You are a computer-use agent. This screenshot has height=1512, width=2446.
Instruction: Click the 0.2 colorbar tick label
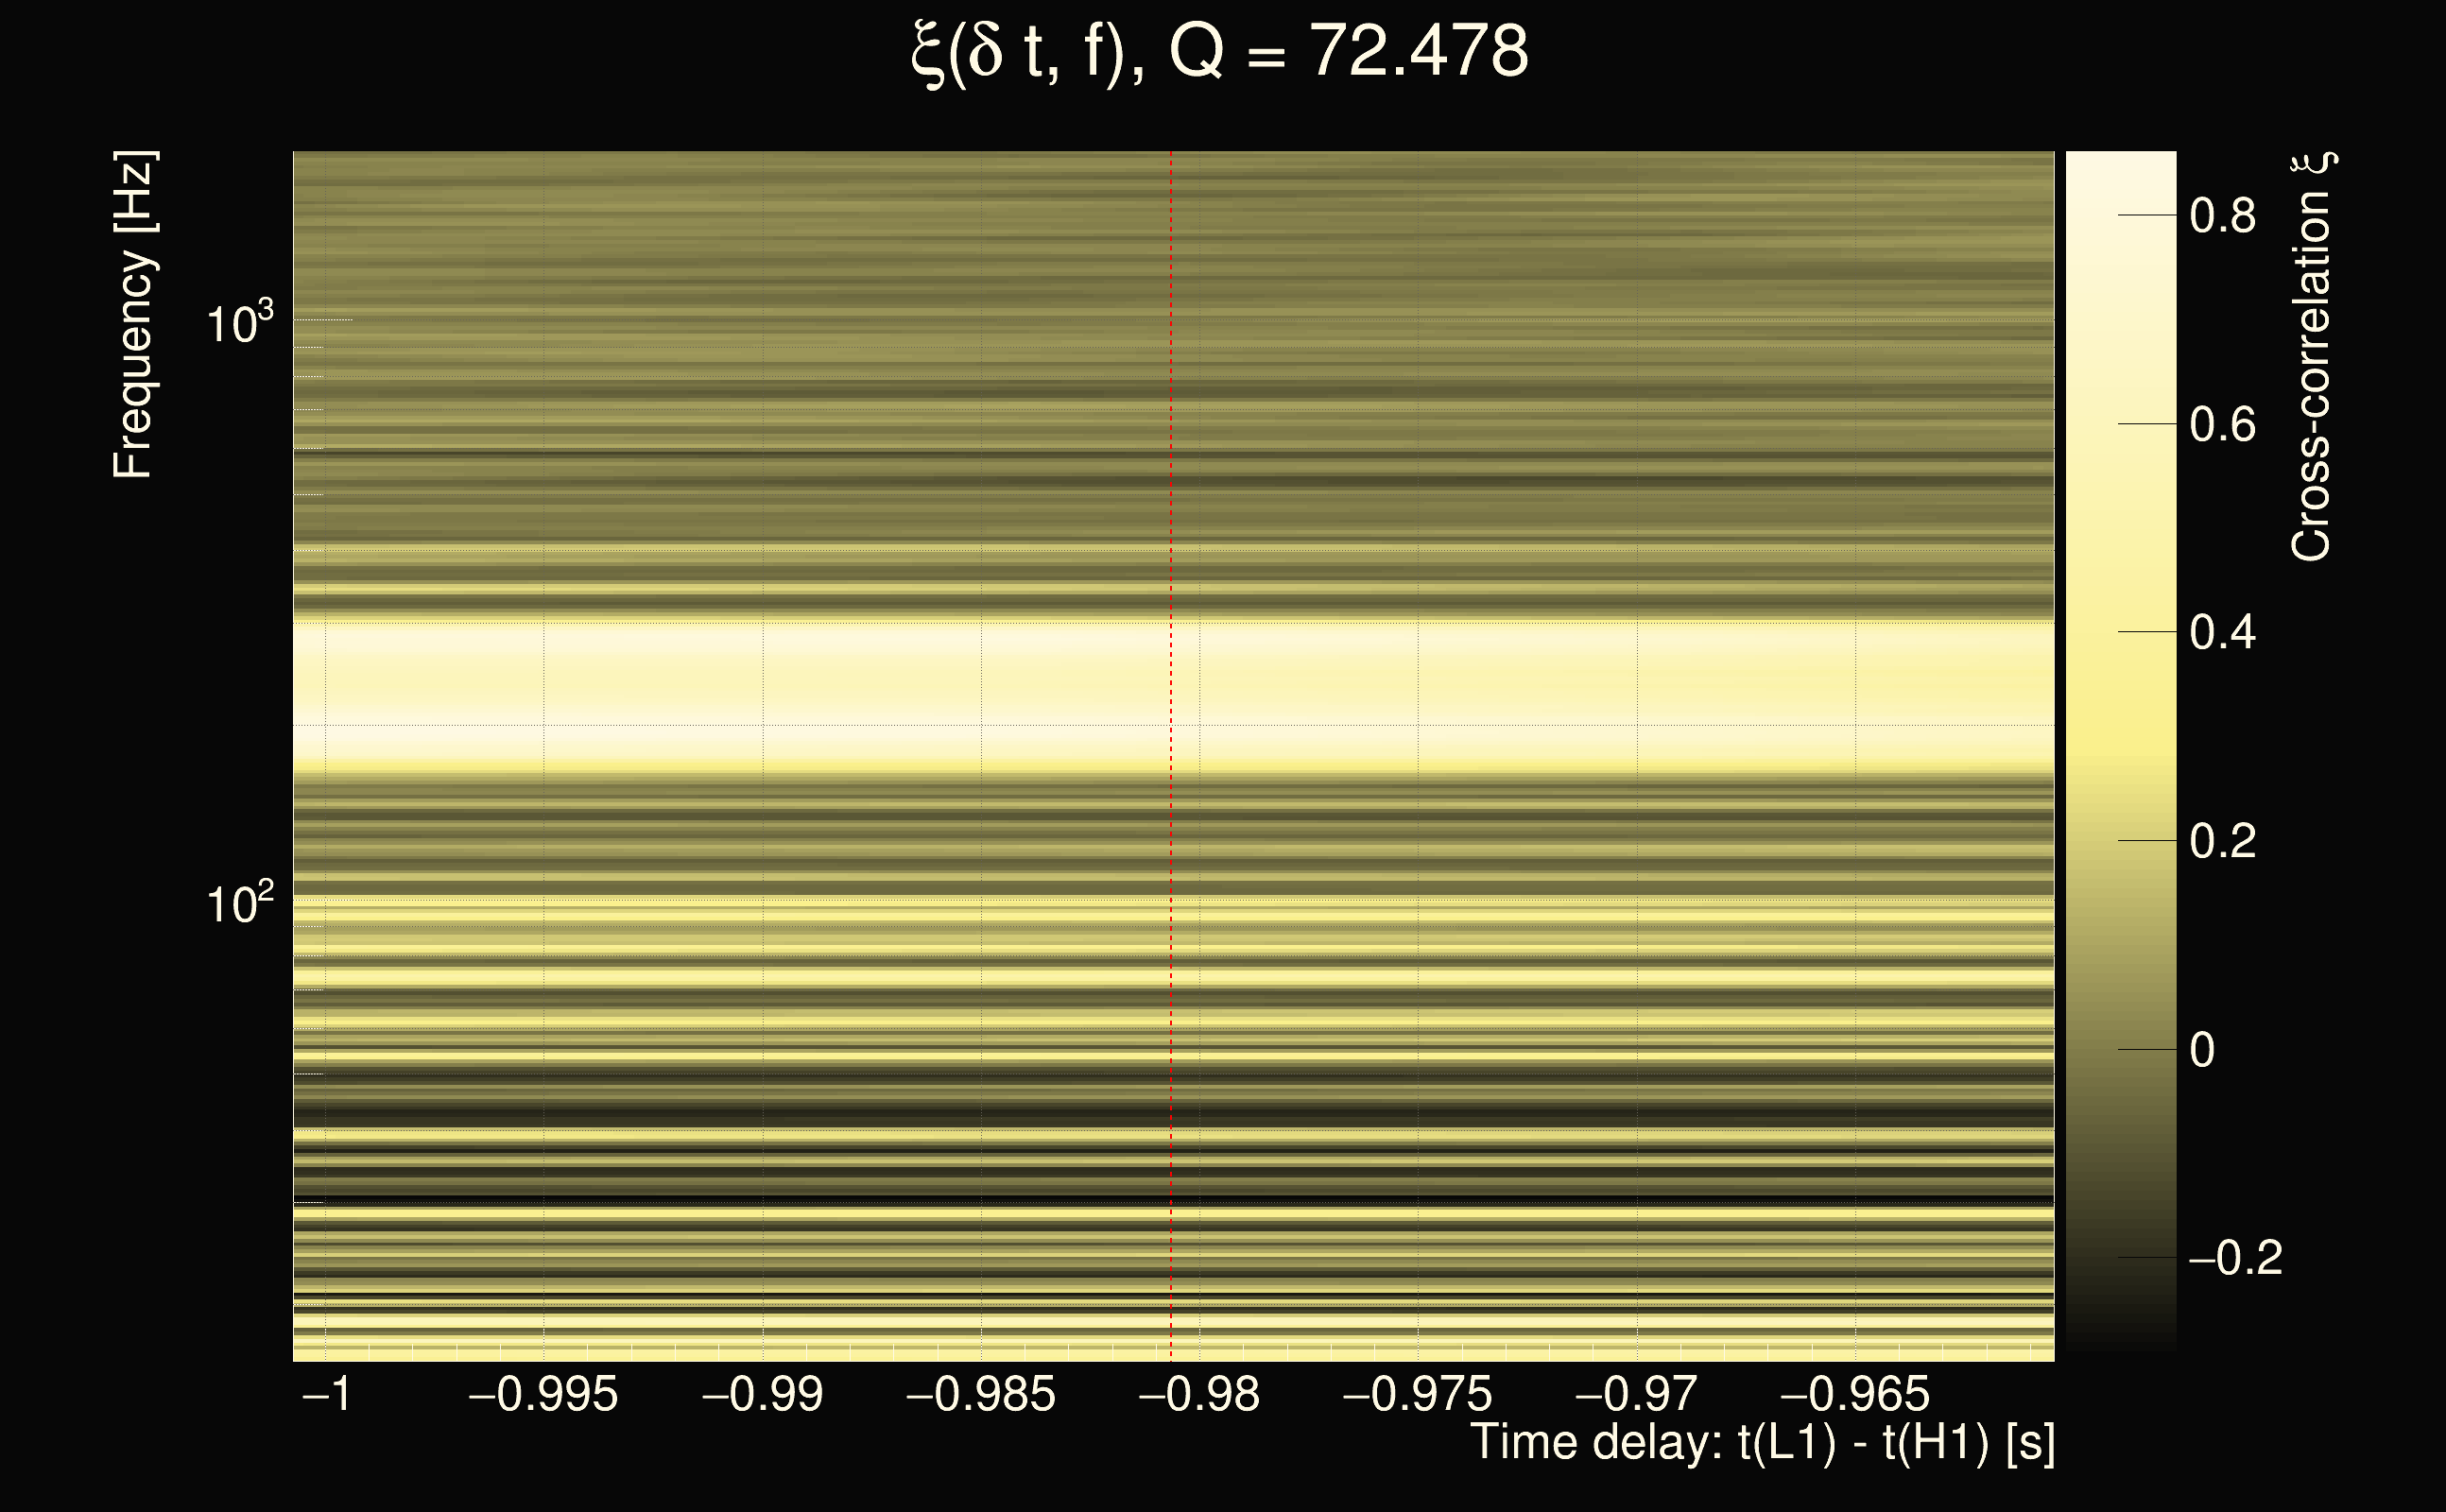(2222, 841)
